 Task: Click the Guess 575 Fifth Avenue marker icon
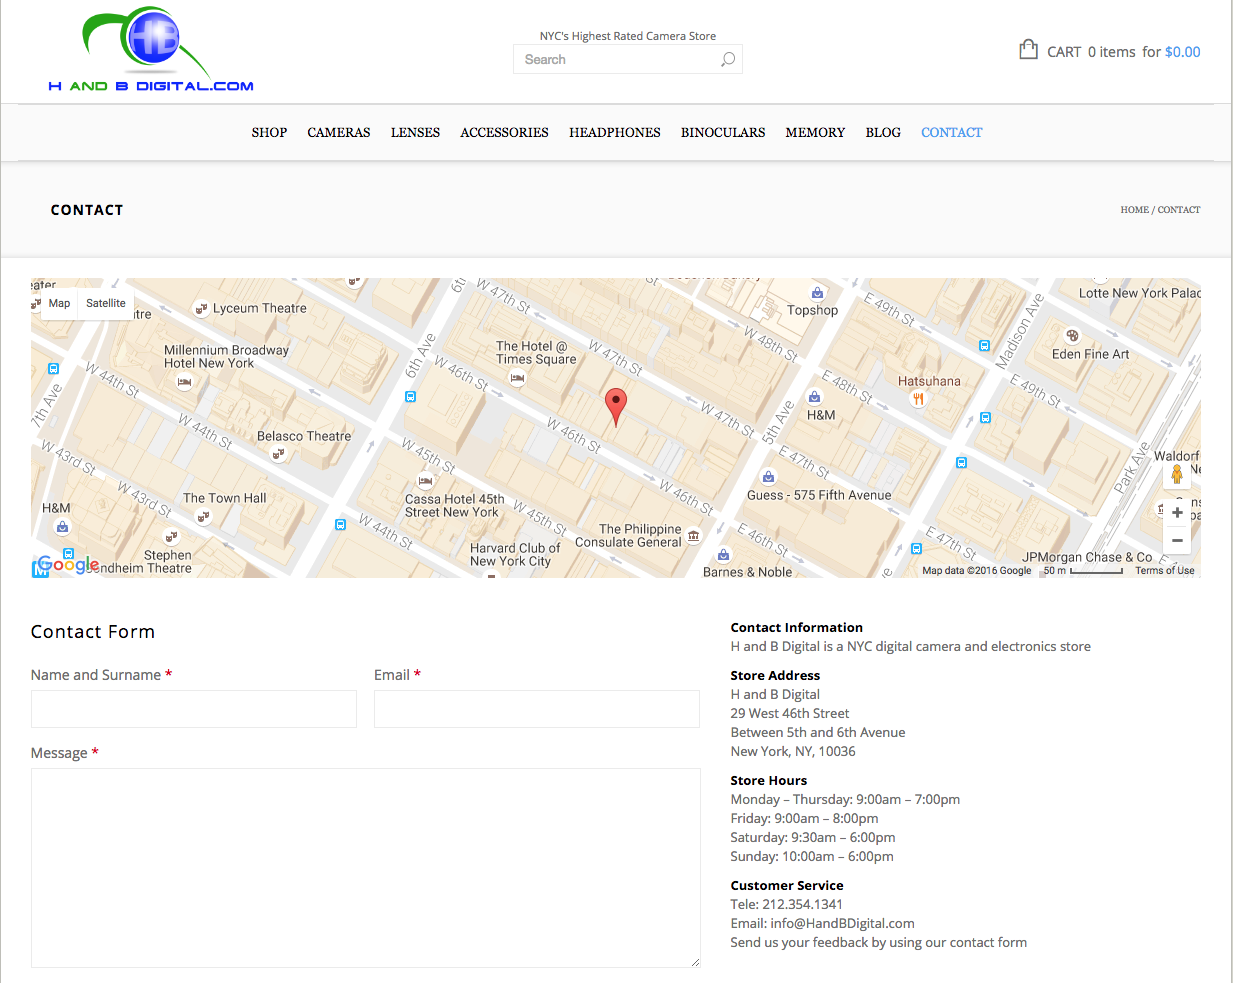click(x=768, y=477)
